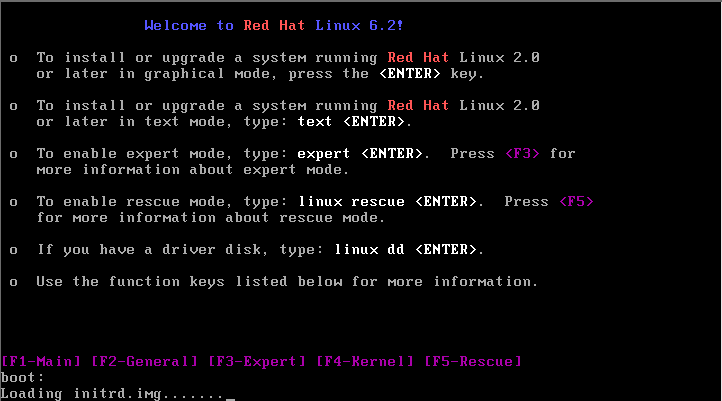Click the bullet before 'Use the function keys'
Image resolution: width=722 pixels, height=401 pixels.
(x=14, y=283)
